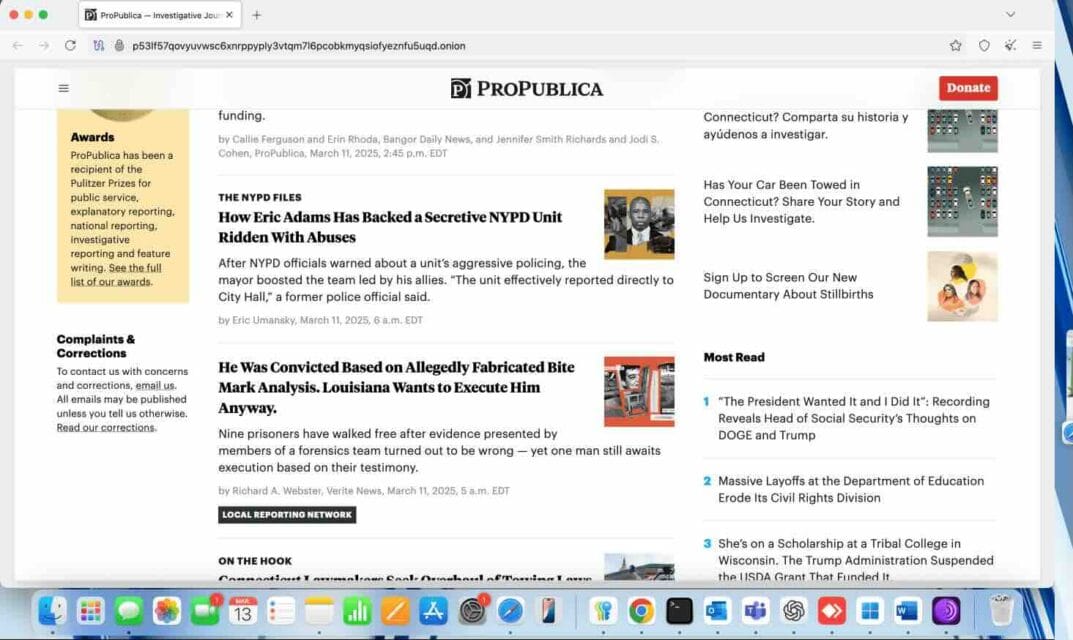Click the Local Reporting Network tag

(287, 515)
